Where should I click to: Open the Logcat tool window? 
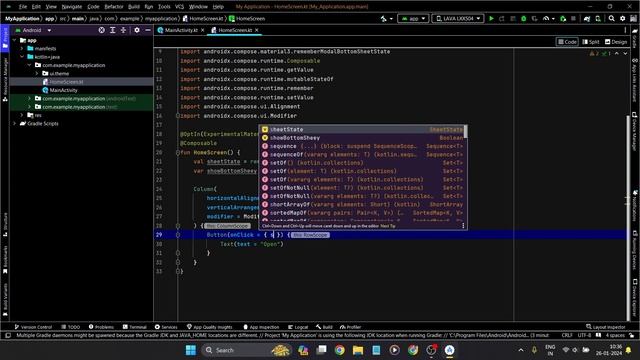(298, 327)
